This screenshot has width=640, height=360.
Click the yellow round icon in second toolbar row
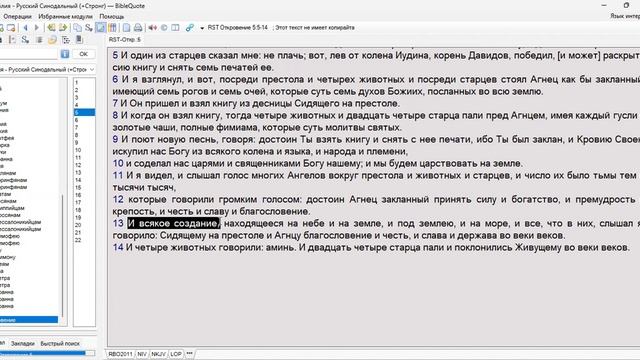52,40
